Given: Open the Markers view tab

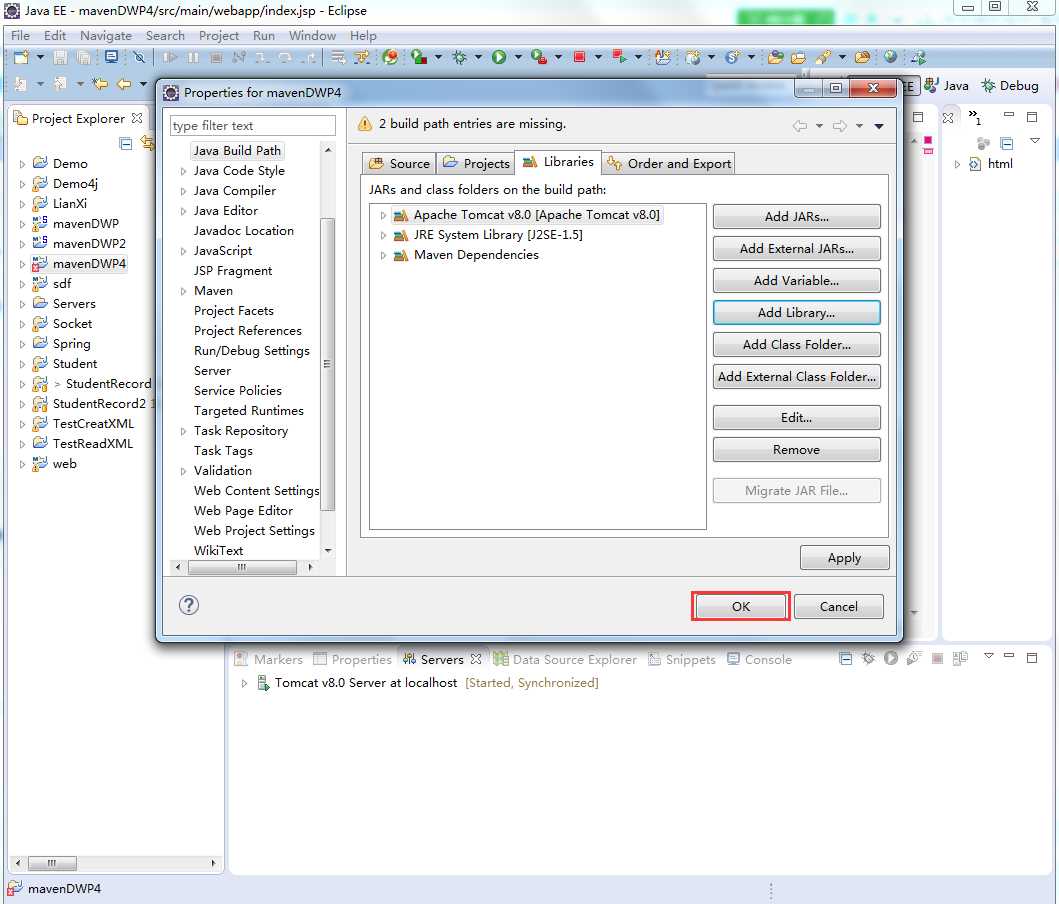Looking at the screenshot, I should pos(269,659).
